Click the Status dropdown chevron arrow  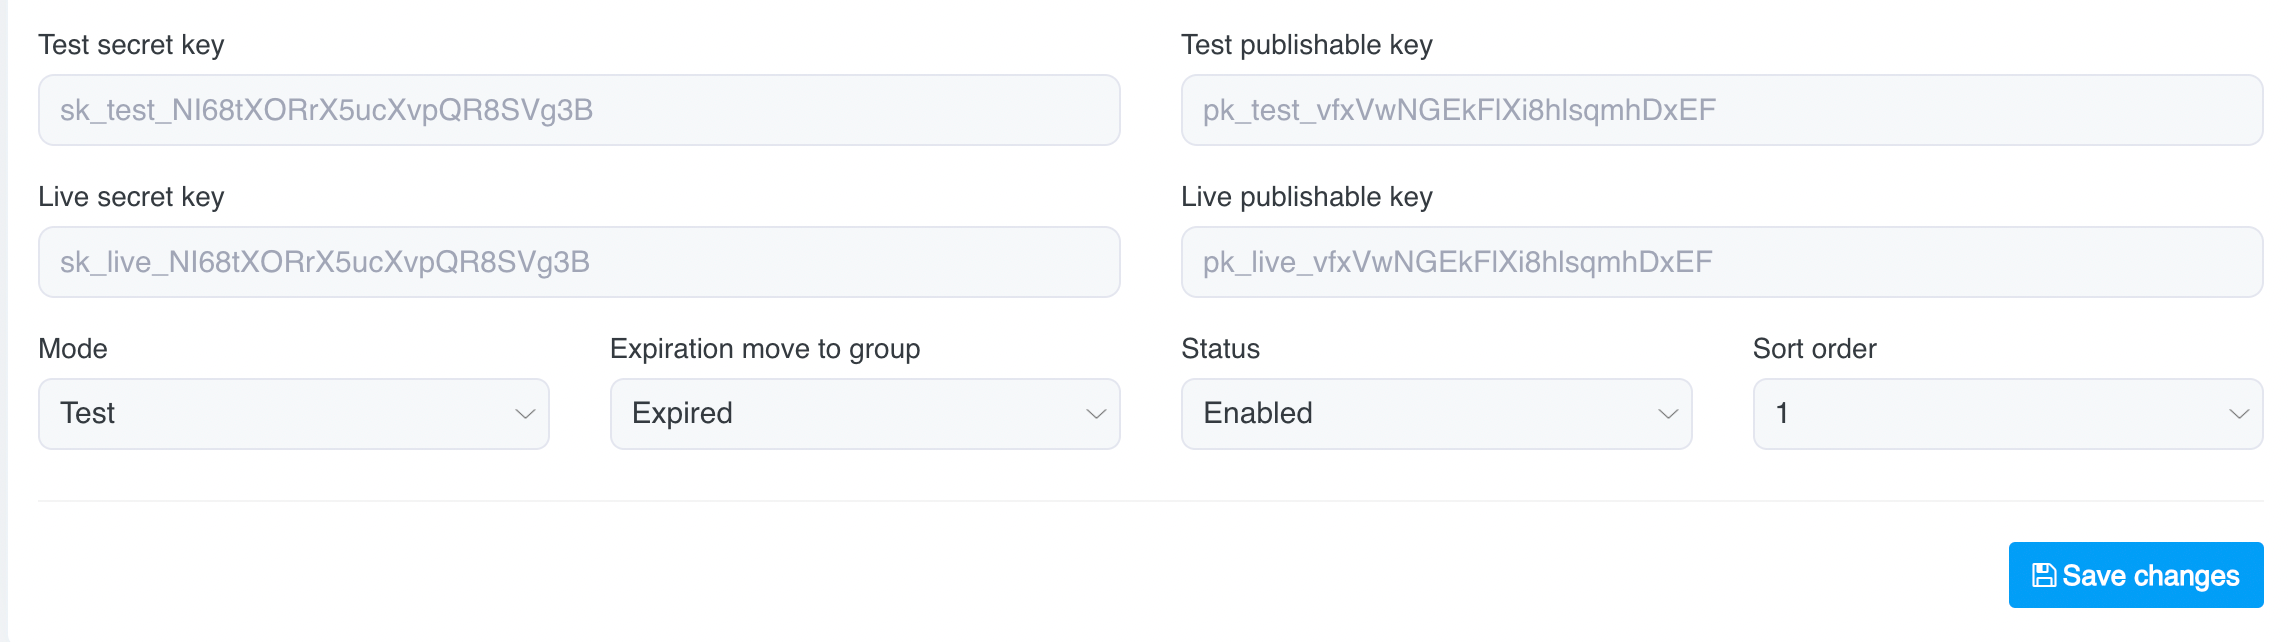1668,414
